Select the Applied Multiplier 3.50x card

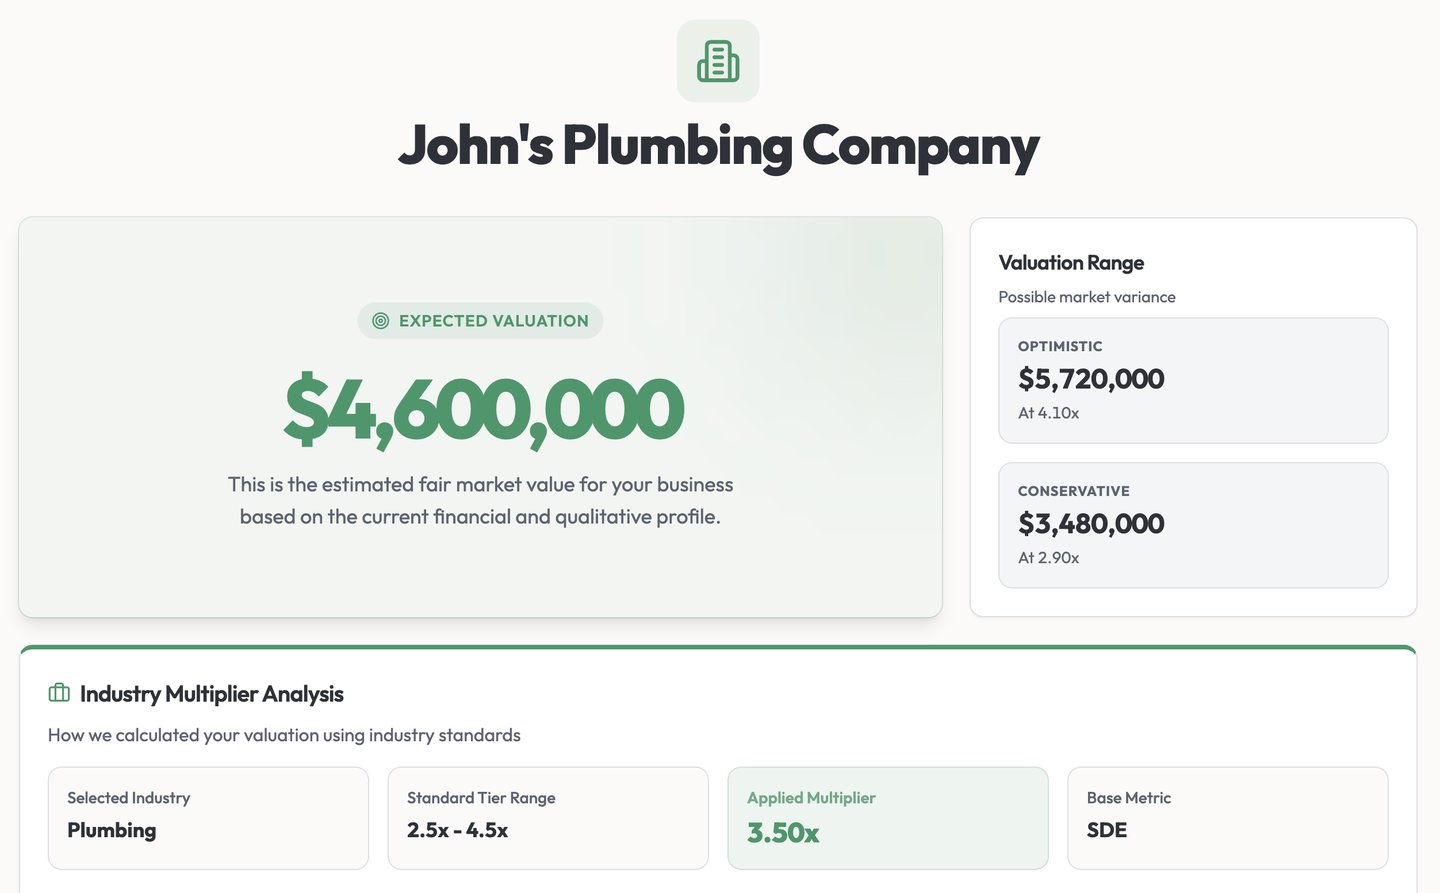click(888, 817)
